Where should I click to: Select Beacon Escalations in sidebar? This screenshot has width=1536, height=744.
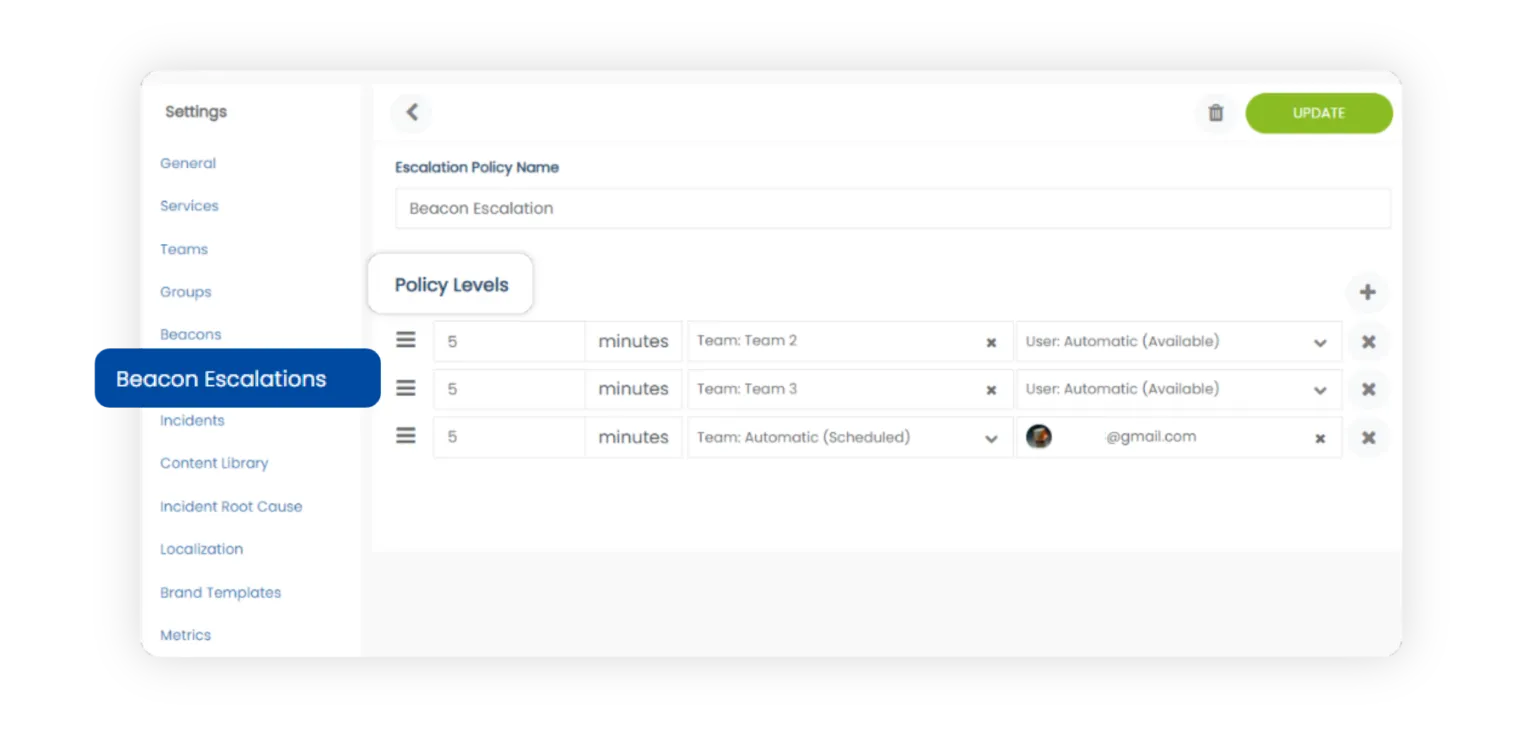(238, 378)
